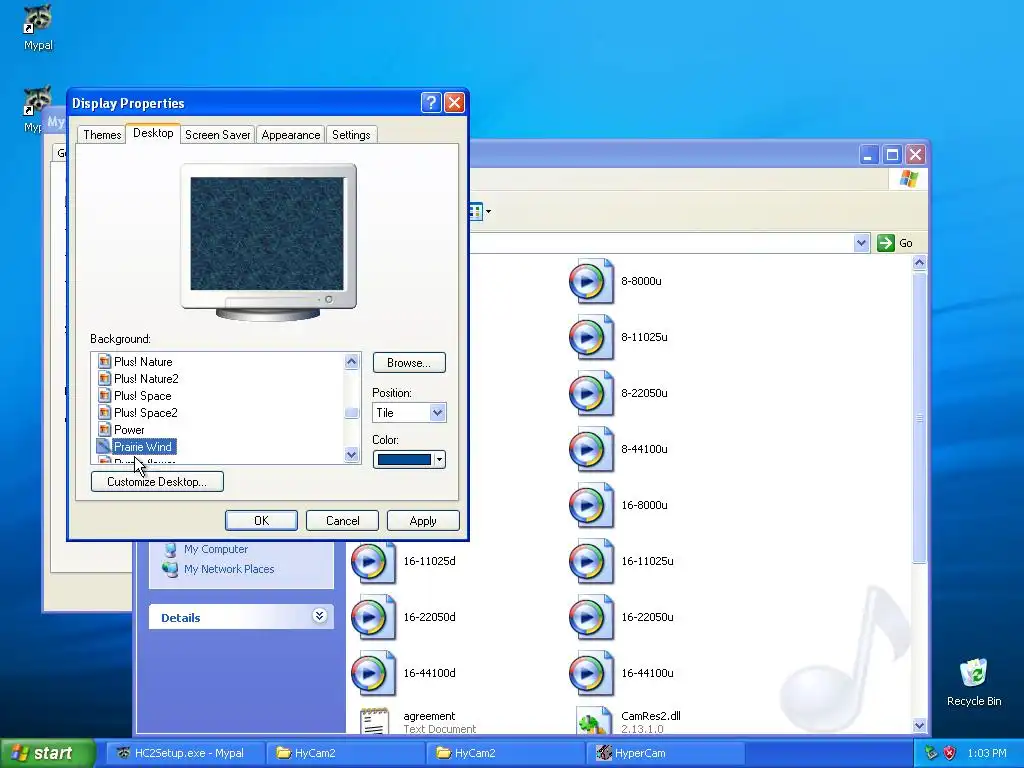Viewport: 1024px width, 768px height.
Task: Open the Mypal desktop shortcut icon
Action: pos(38,20)
